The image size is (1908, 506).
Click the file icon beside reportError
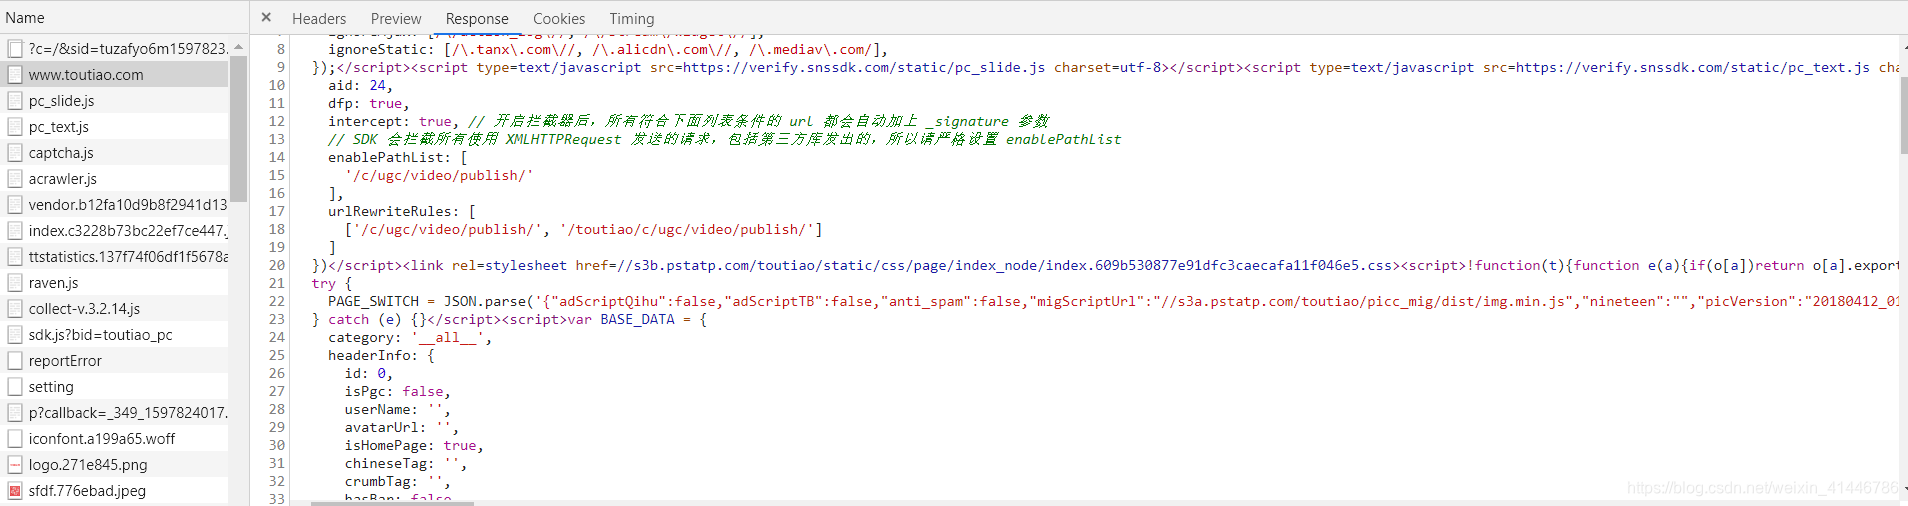tap(15, 360)
